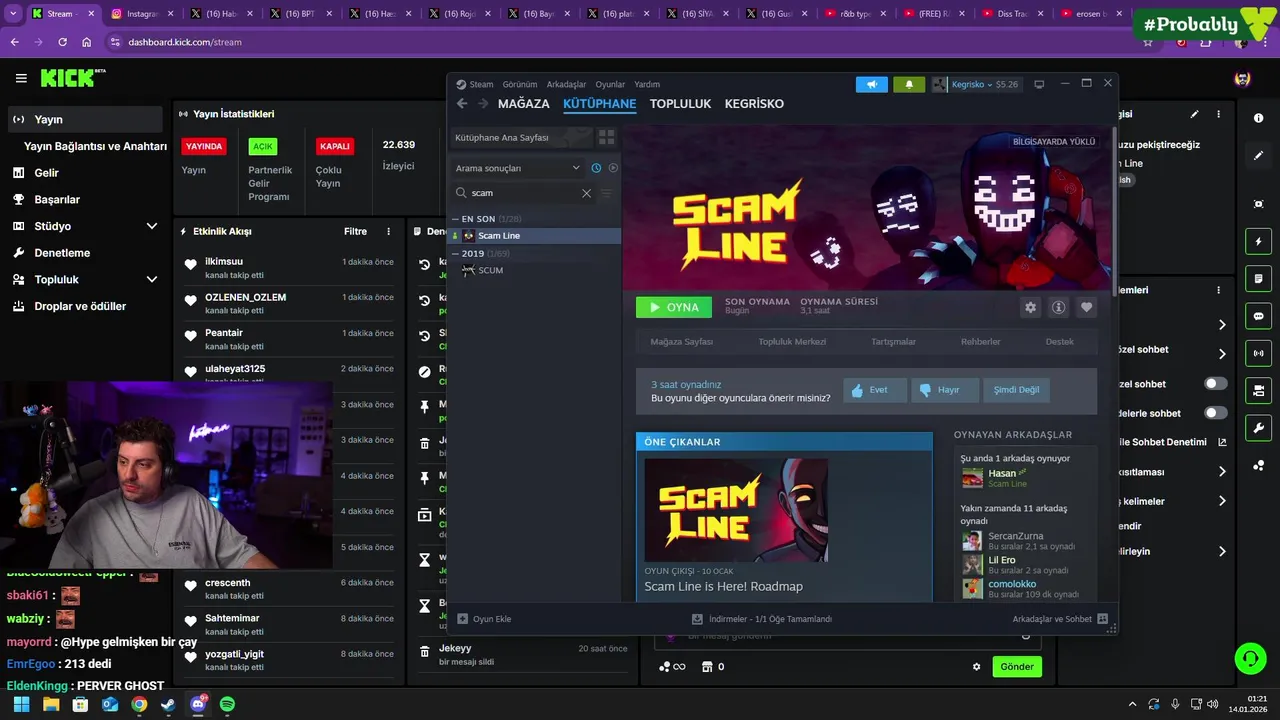This screenshot has height=720, width=1280.
Task: Click the green OYNA play button
Action: (674, 307)
